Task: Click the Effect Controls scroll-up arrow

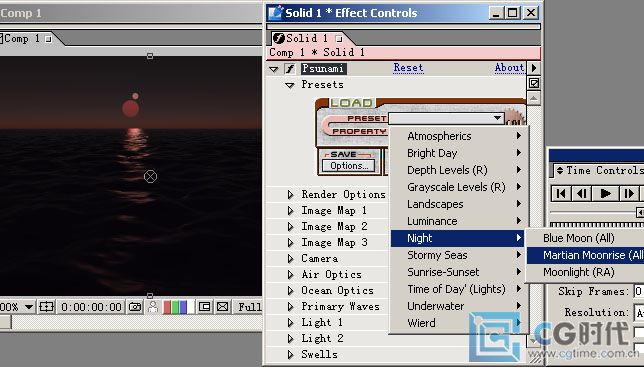Action: (x=534, y=99)
